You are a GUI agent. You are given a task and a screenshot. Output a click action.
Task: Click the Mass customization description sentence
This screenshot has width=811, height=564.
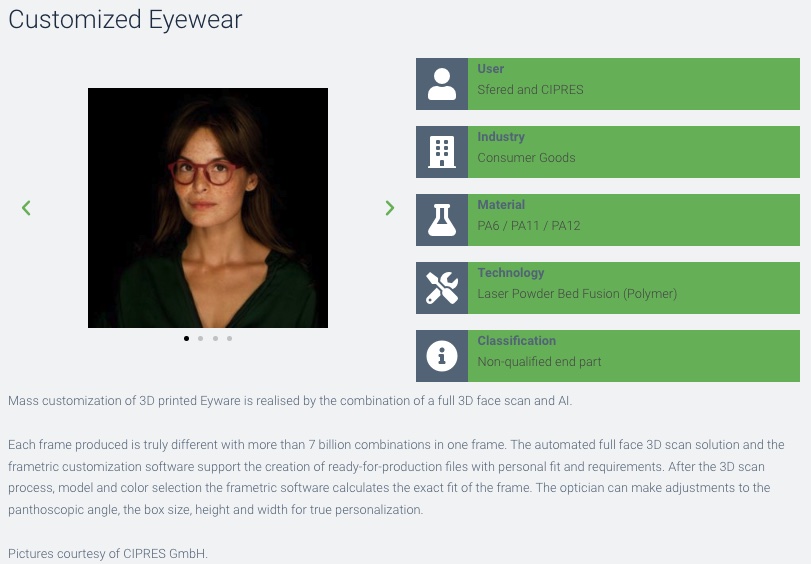point(290,401)
